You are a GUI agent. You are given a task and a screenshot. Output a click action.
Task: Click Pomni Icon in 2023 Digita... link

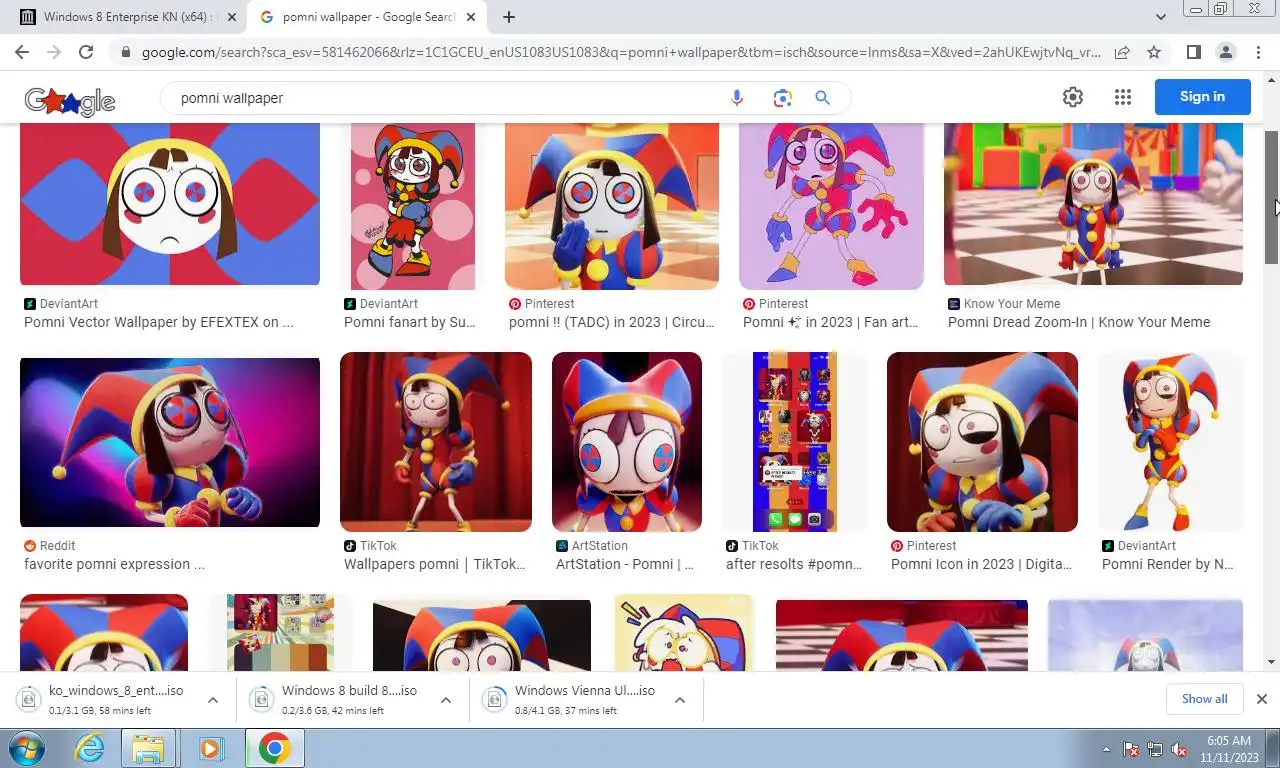981,564
